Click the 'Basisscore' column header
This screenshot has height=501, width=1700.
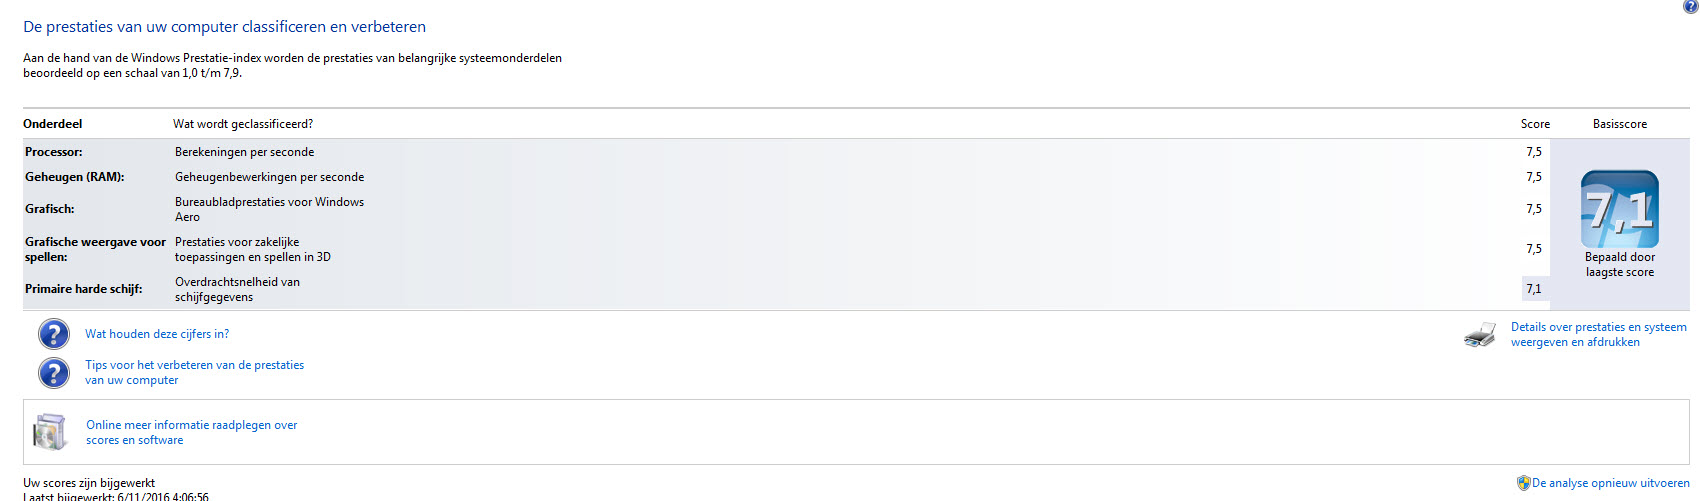[x=1620, y=124]
